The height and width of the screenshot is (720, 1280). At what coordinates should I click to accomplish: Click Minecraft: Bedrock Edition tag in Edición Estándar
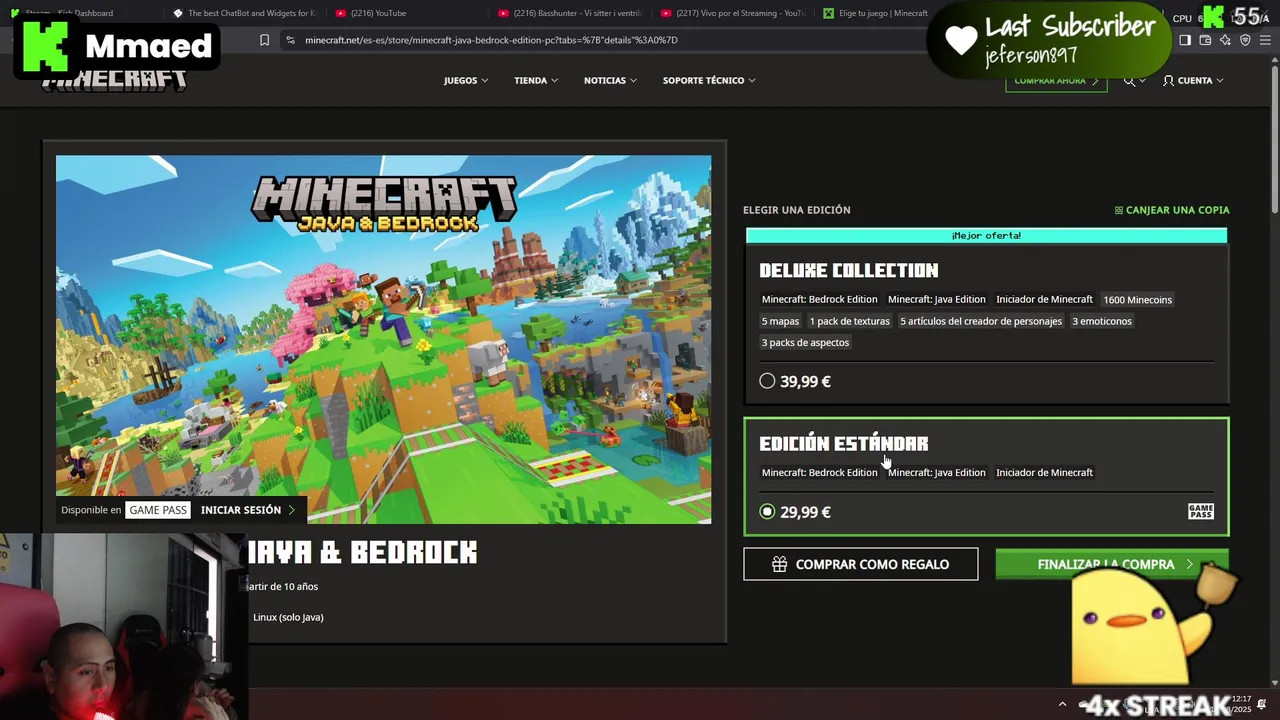819,472
